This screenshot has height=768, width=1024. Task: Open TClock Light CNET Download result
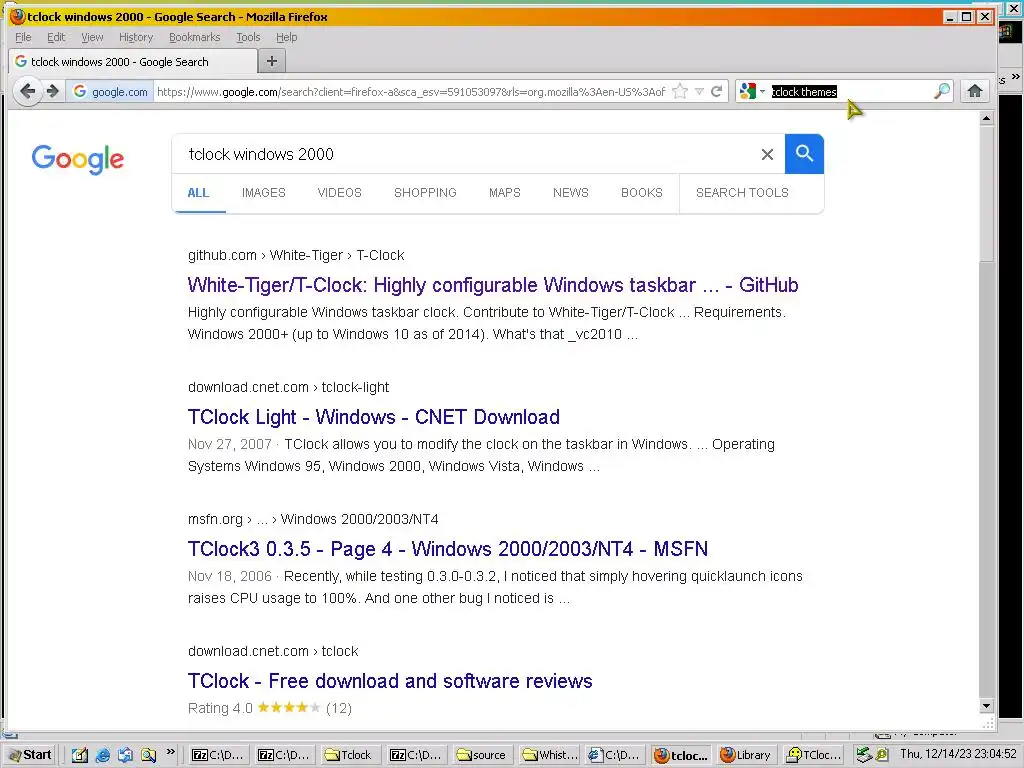point(374,417)
